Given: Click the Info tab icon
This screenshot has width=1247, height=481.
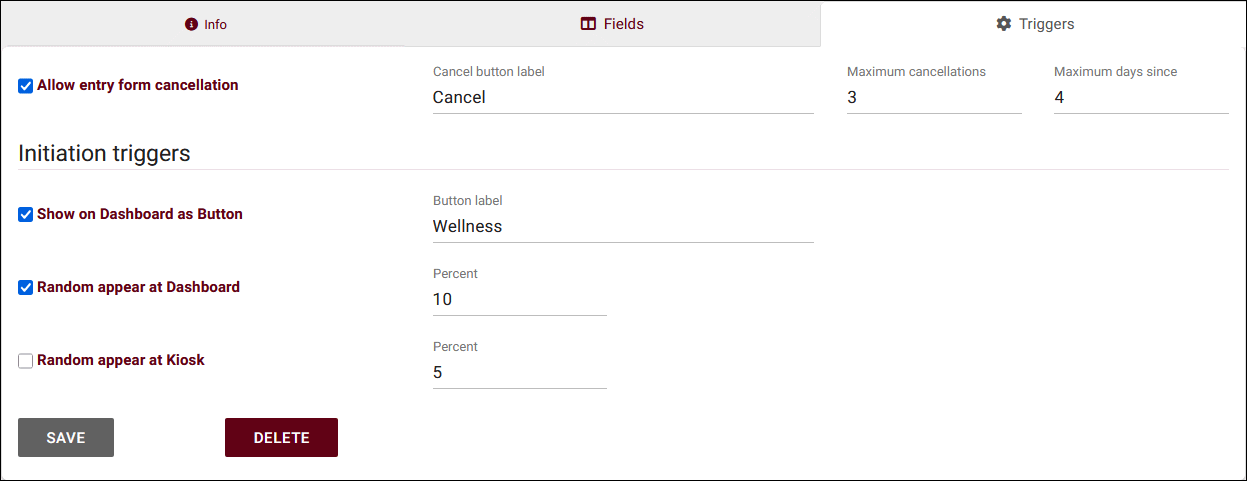Looking at the screenshot, I should (191, 24).
